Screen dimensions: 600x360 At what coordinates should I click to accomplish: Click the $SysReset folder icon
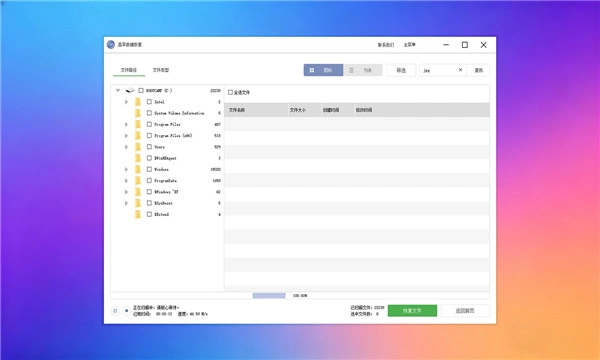pyautogui.click(x=138, y=203)
